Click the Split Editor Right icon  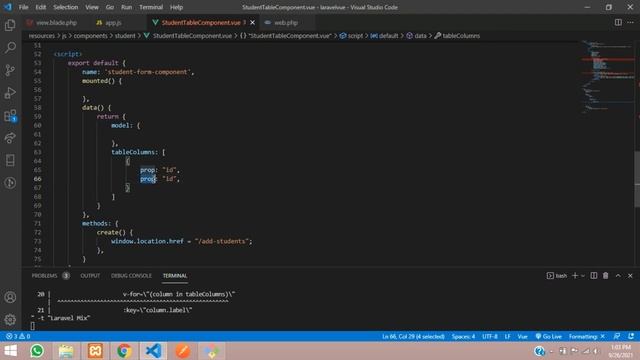click(x=618, y=22)
